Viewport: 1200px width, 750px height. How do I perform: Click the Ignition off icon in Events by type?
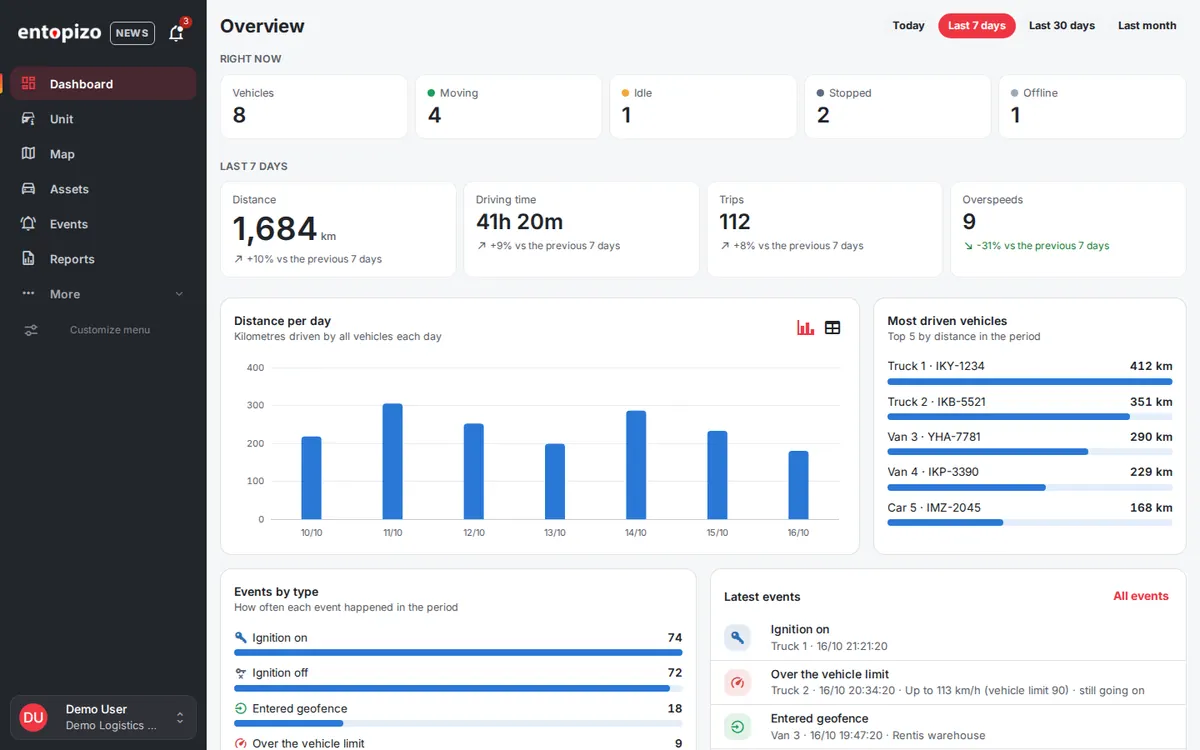point(240,673)
